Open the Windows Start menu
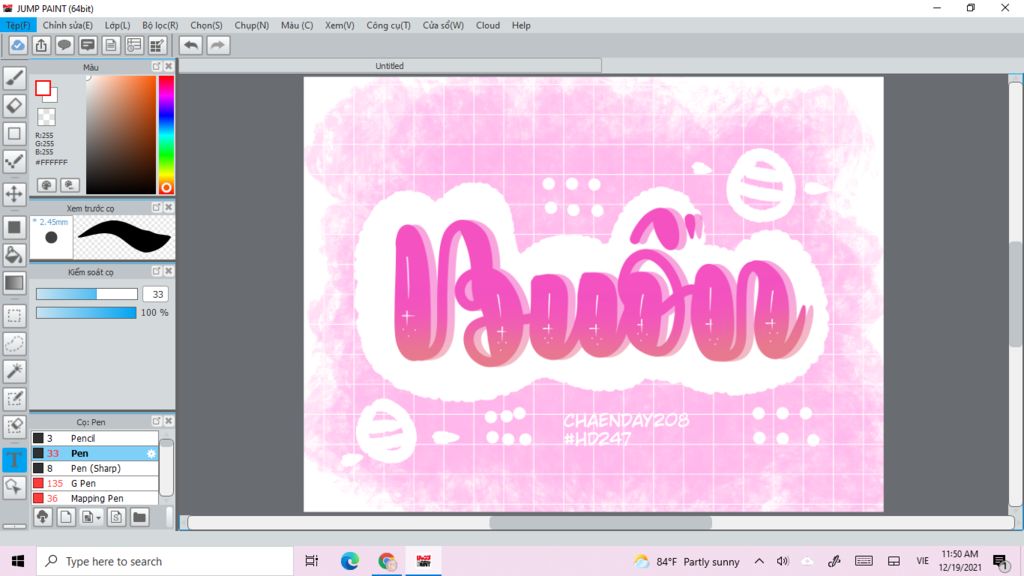The height and width of the screenshot is (576, 1024). (18, 562)
